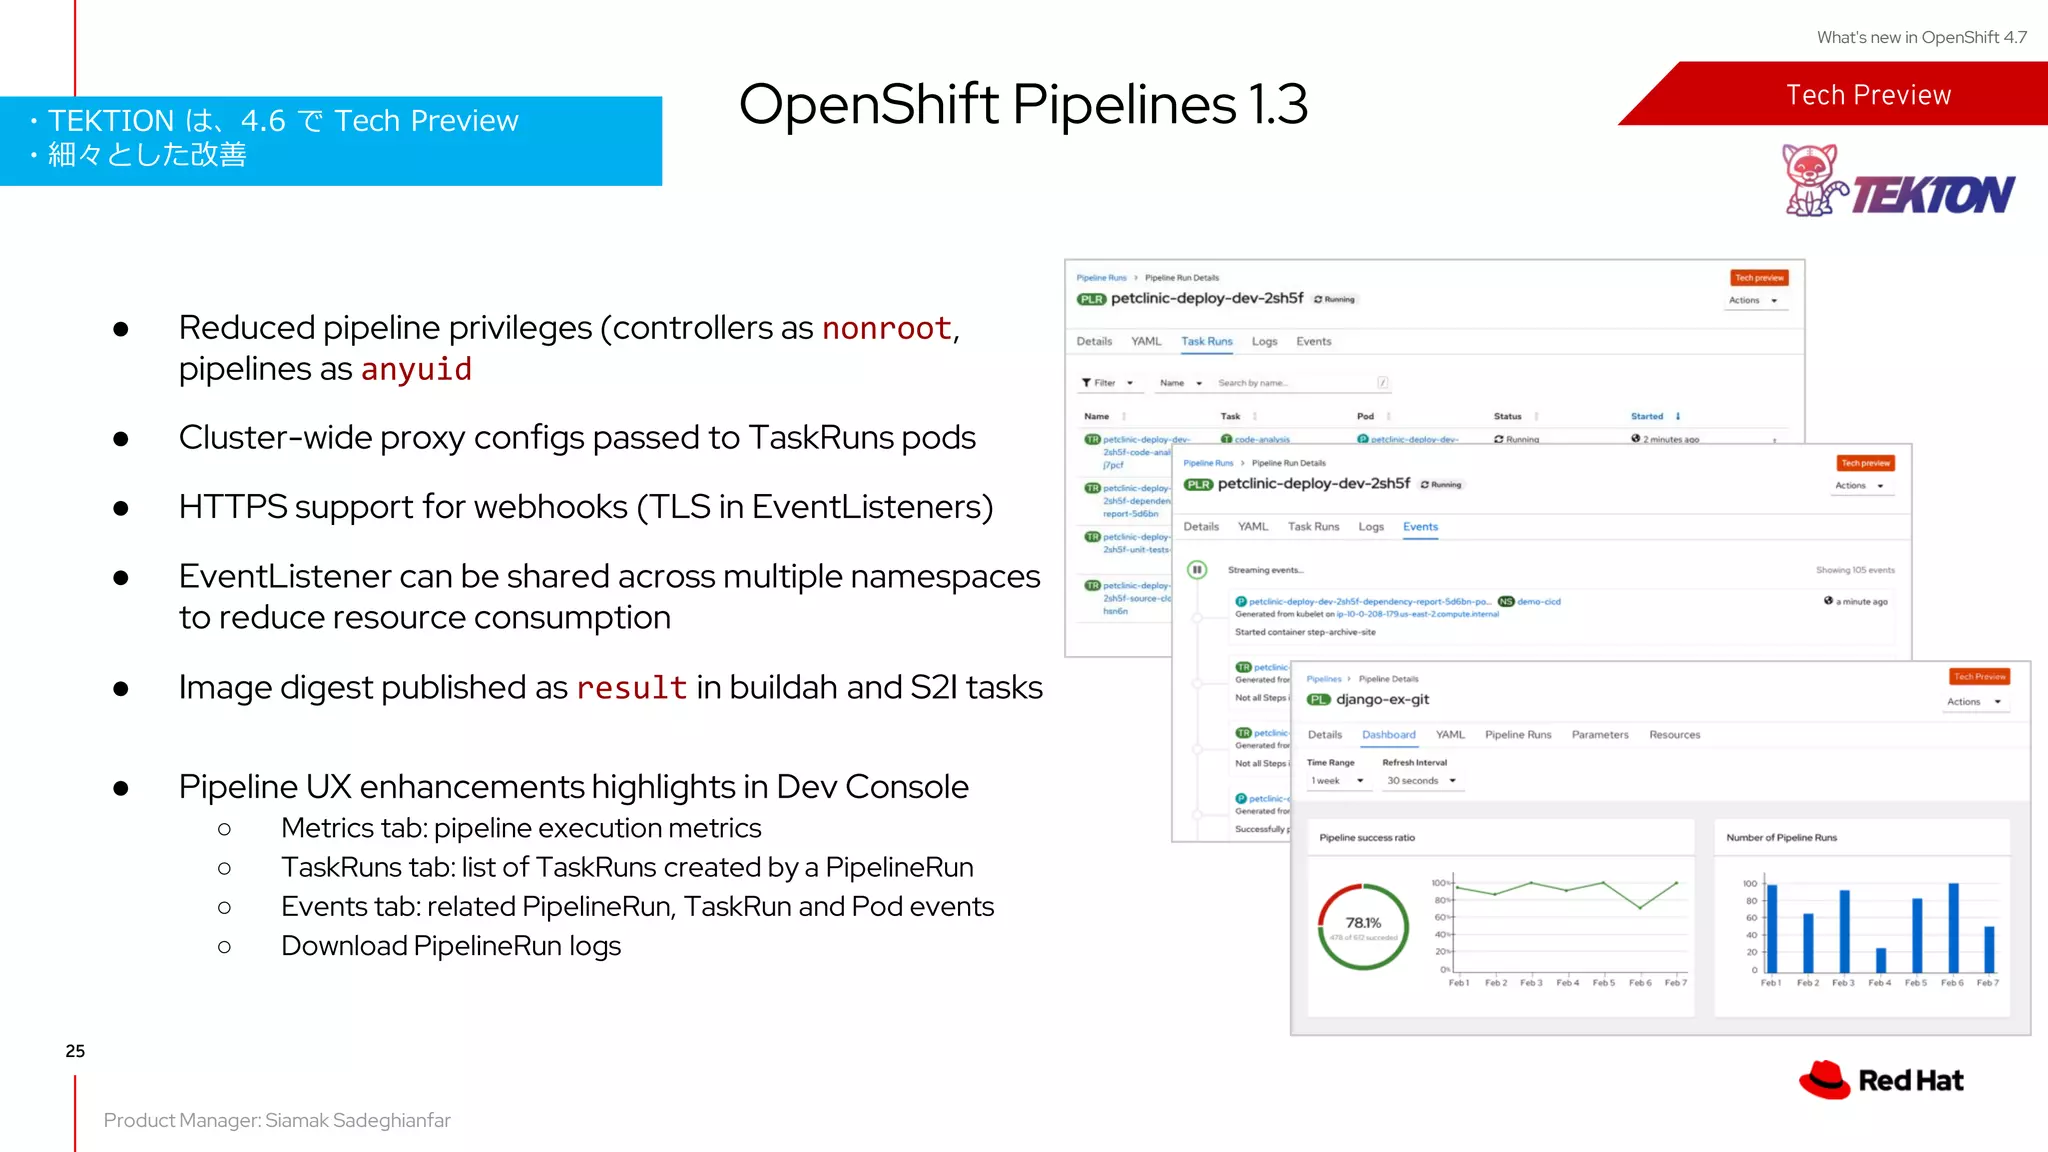Click NS namespace badge beside demo-cicd
The height and width of the screenshot is (1152, 2048).
pos(1505,602)
